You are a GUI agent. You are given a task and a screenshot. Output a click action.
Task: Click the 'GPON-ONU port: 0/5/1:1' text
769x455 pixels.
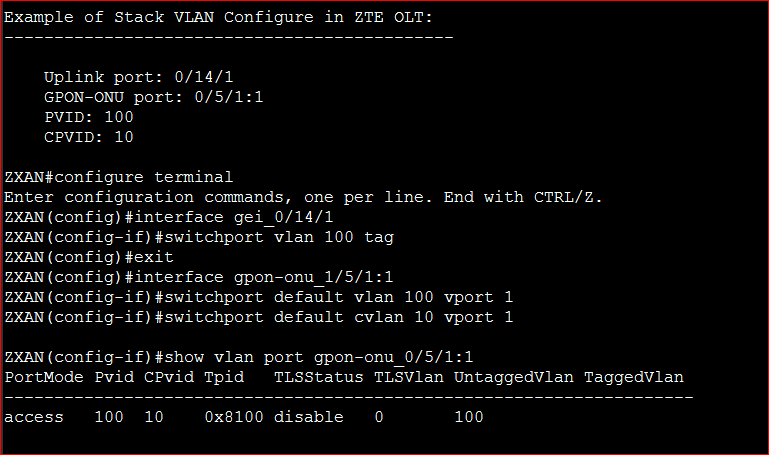[154, 97]
